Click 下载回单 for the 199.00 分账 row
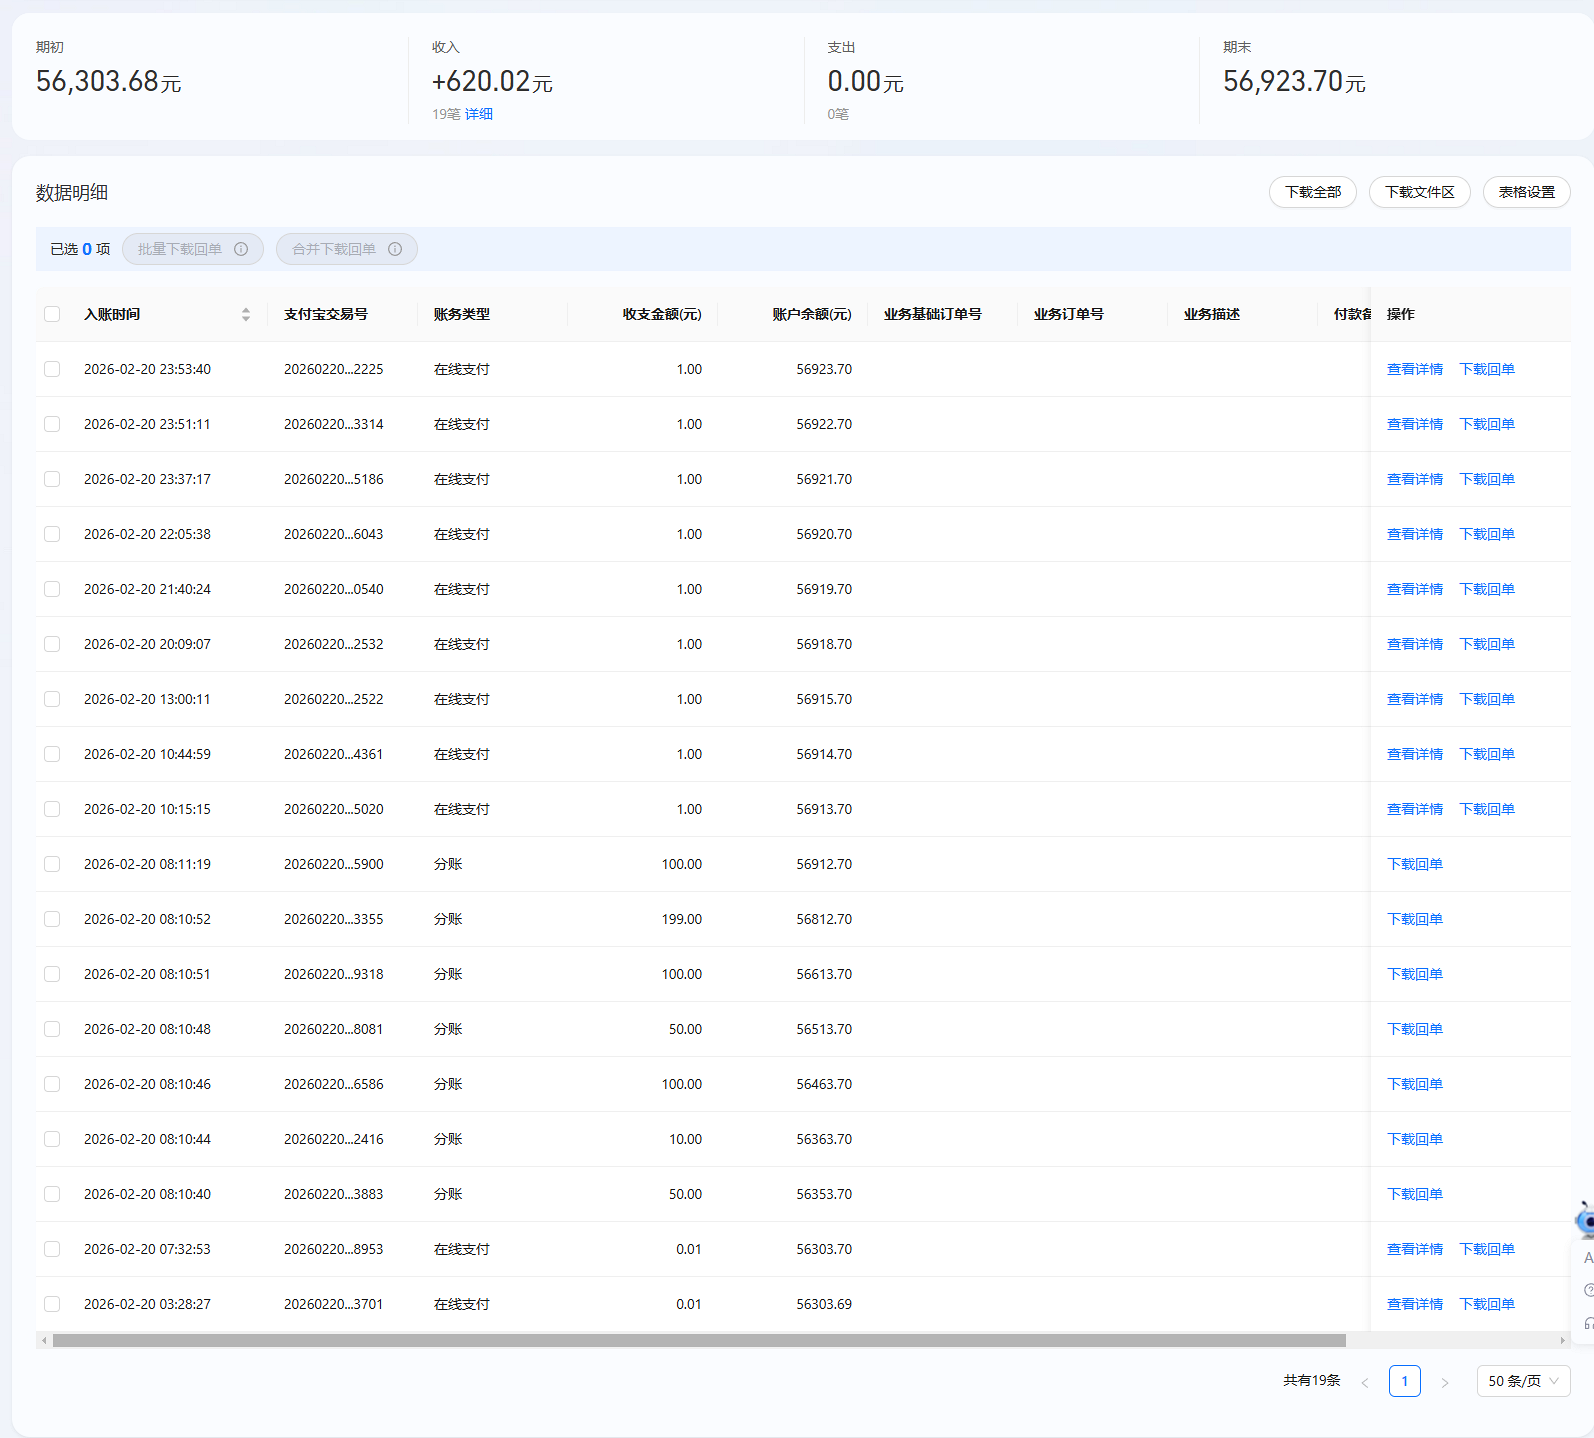This screenshot has height=1438, width=1594. pos(1414,919)
